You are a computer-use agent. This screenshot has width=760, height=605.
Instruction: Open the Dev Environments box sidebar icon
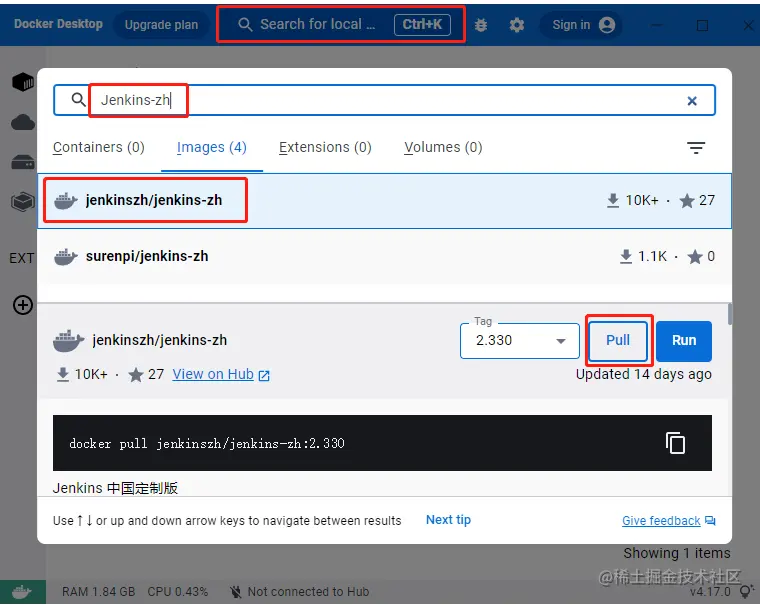coord(23,202)
